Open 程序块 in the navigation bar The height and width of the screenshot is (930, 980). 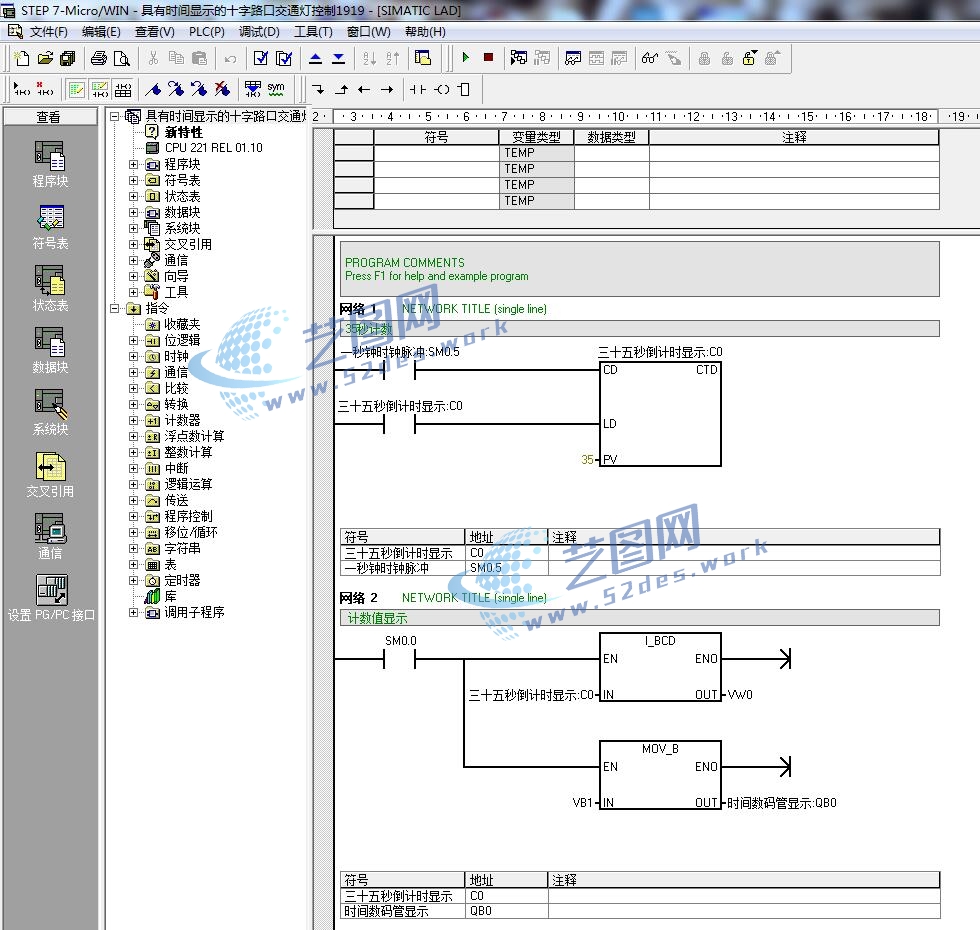[50, 164]
